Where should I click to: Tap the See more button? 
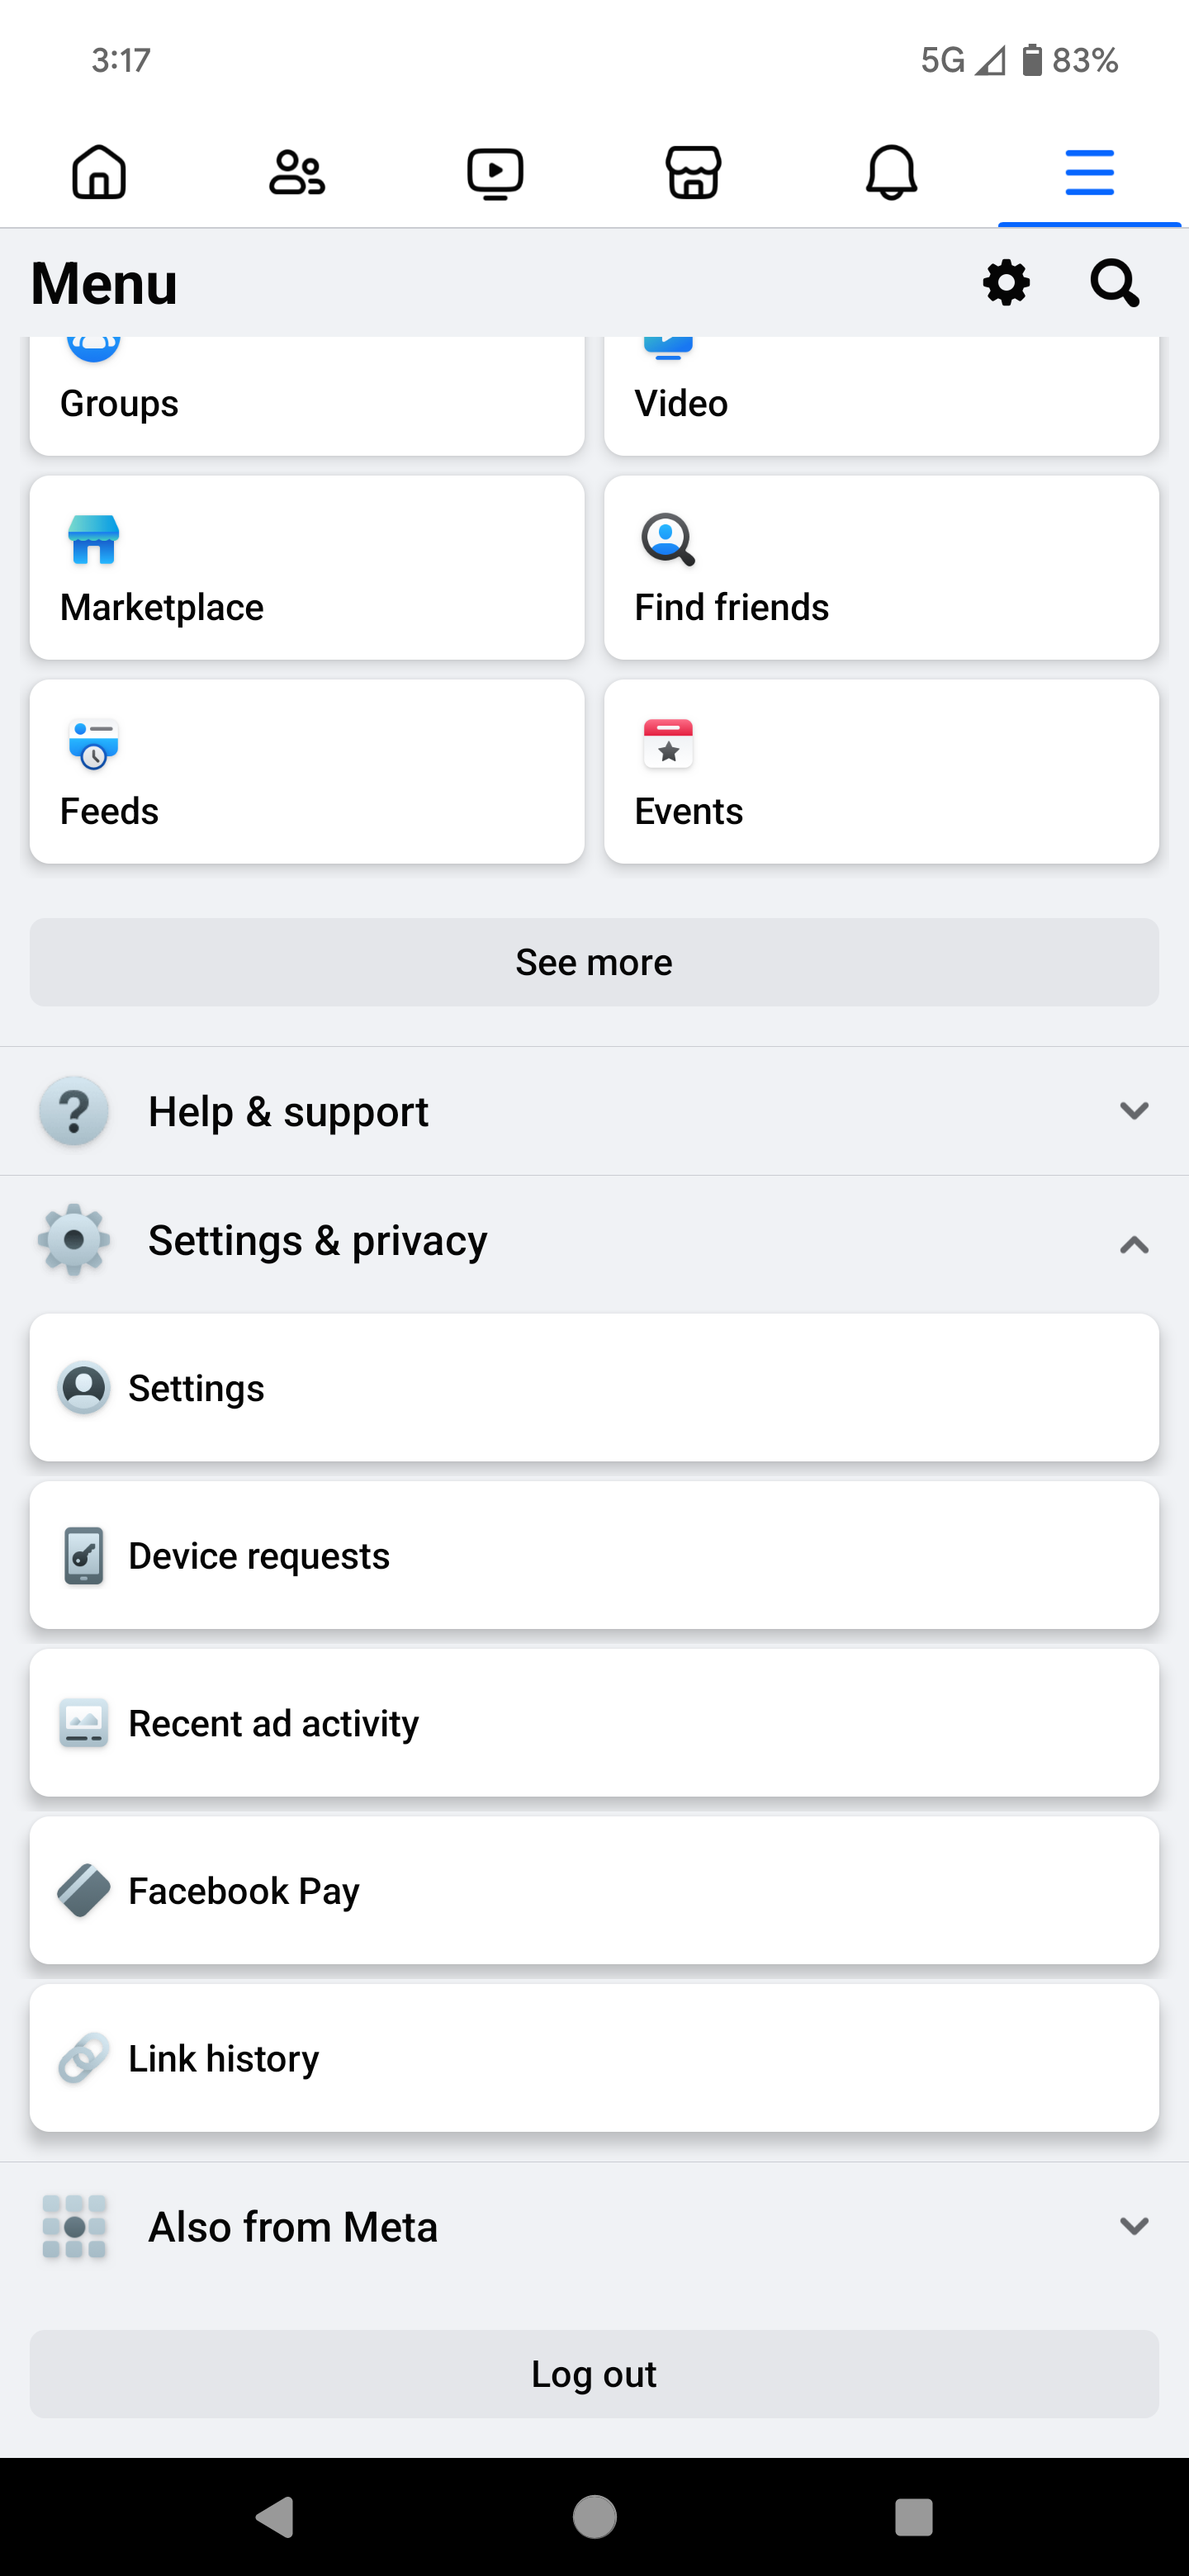pyautogui.click(x=594, y=961)
